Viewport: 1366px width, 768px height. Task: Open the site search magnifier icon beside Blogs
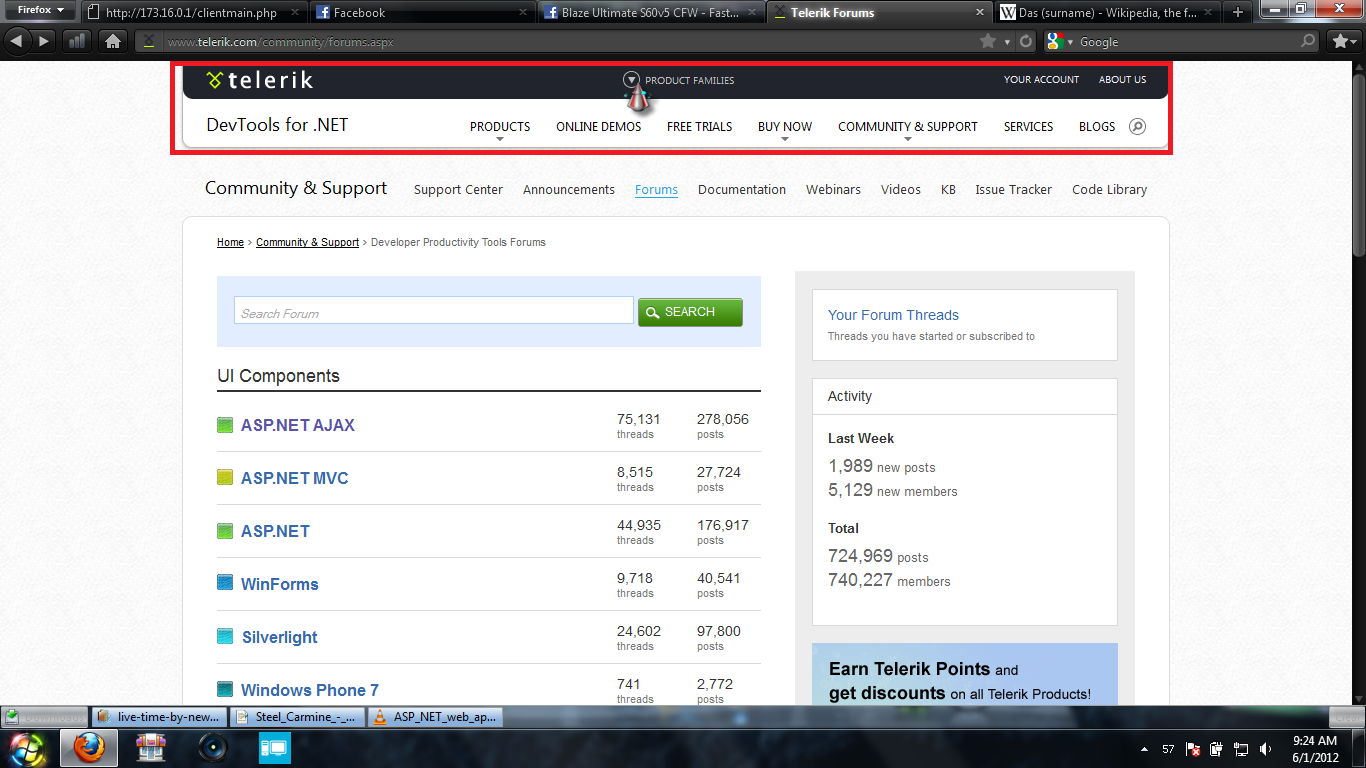1137,127
